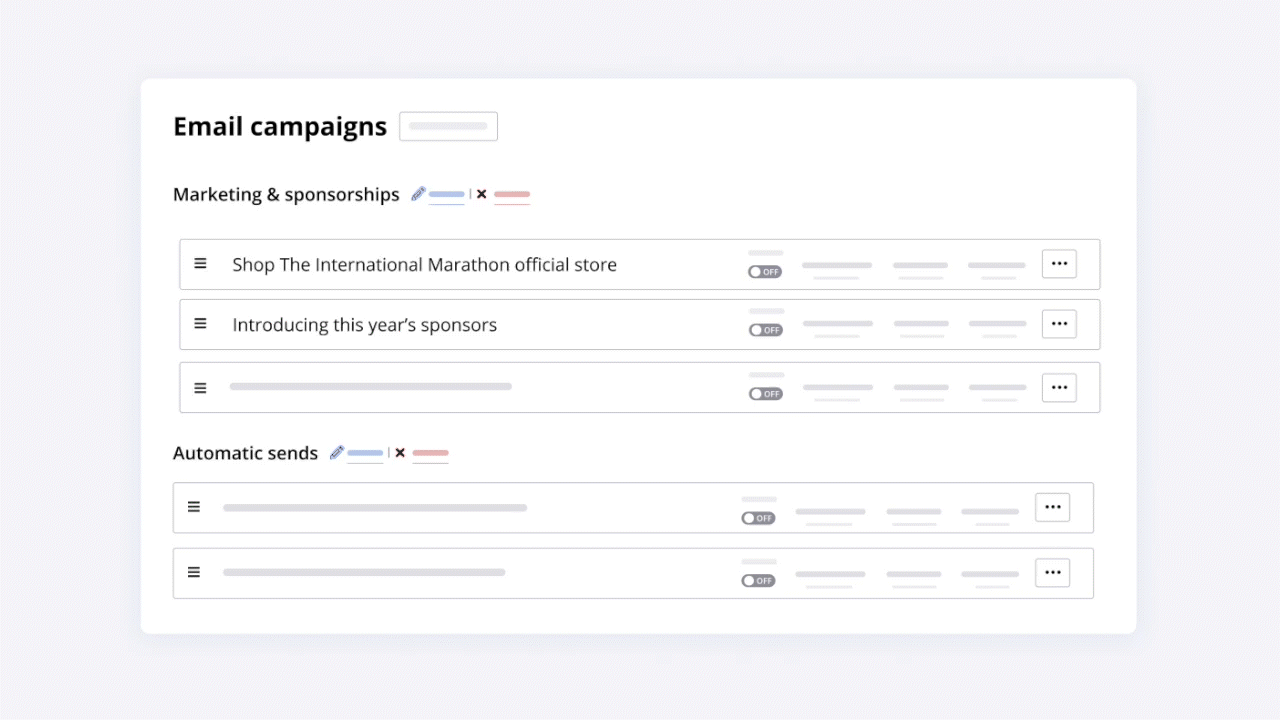Open three-dot menu of first Automatic sends row

[1052, 507]
